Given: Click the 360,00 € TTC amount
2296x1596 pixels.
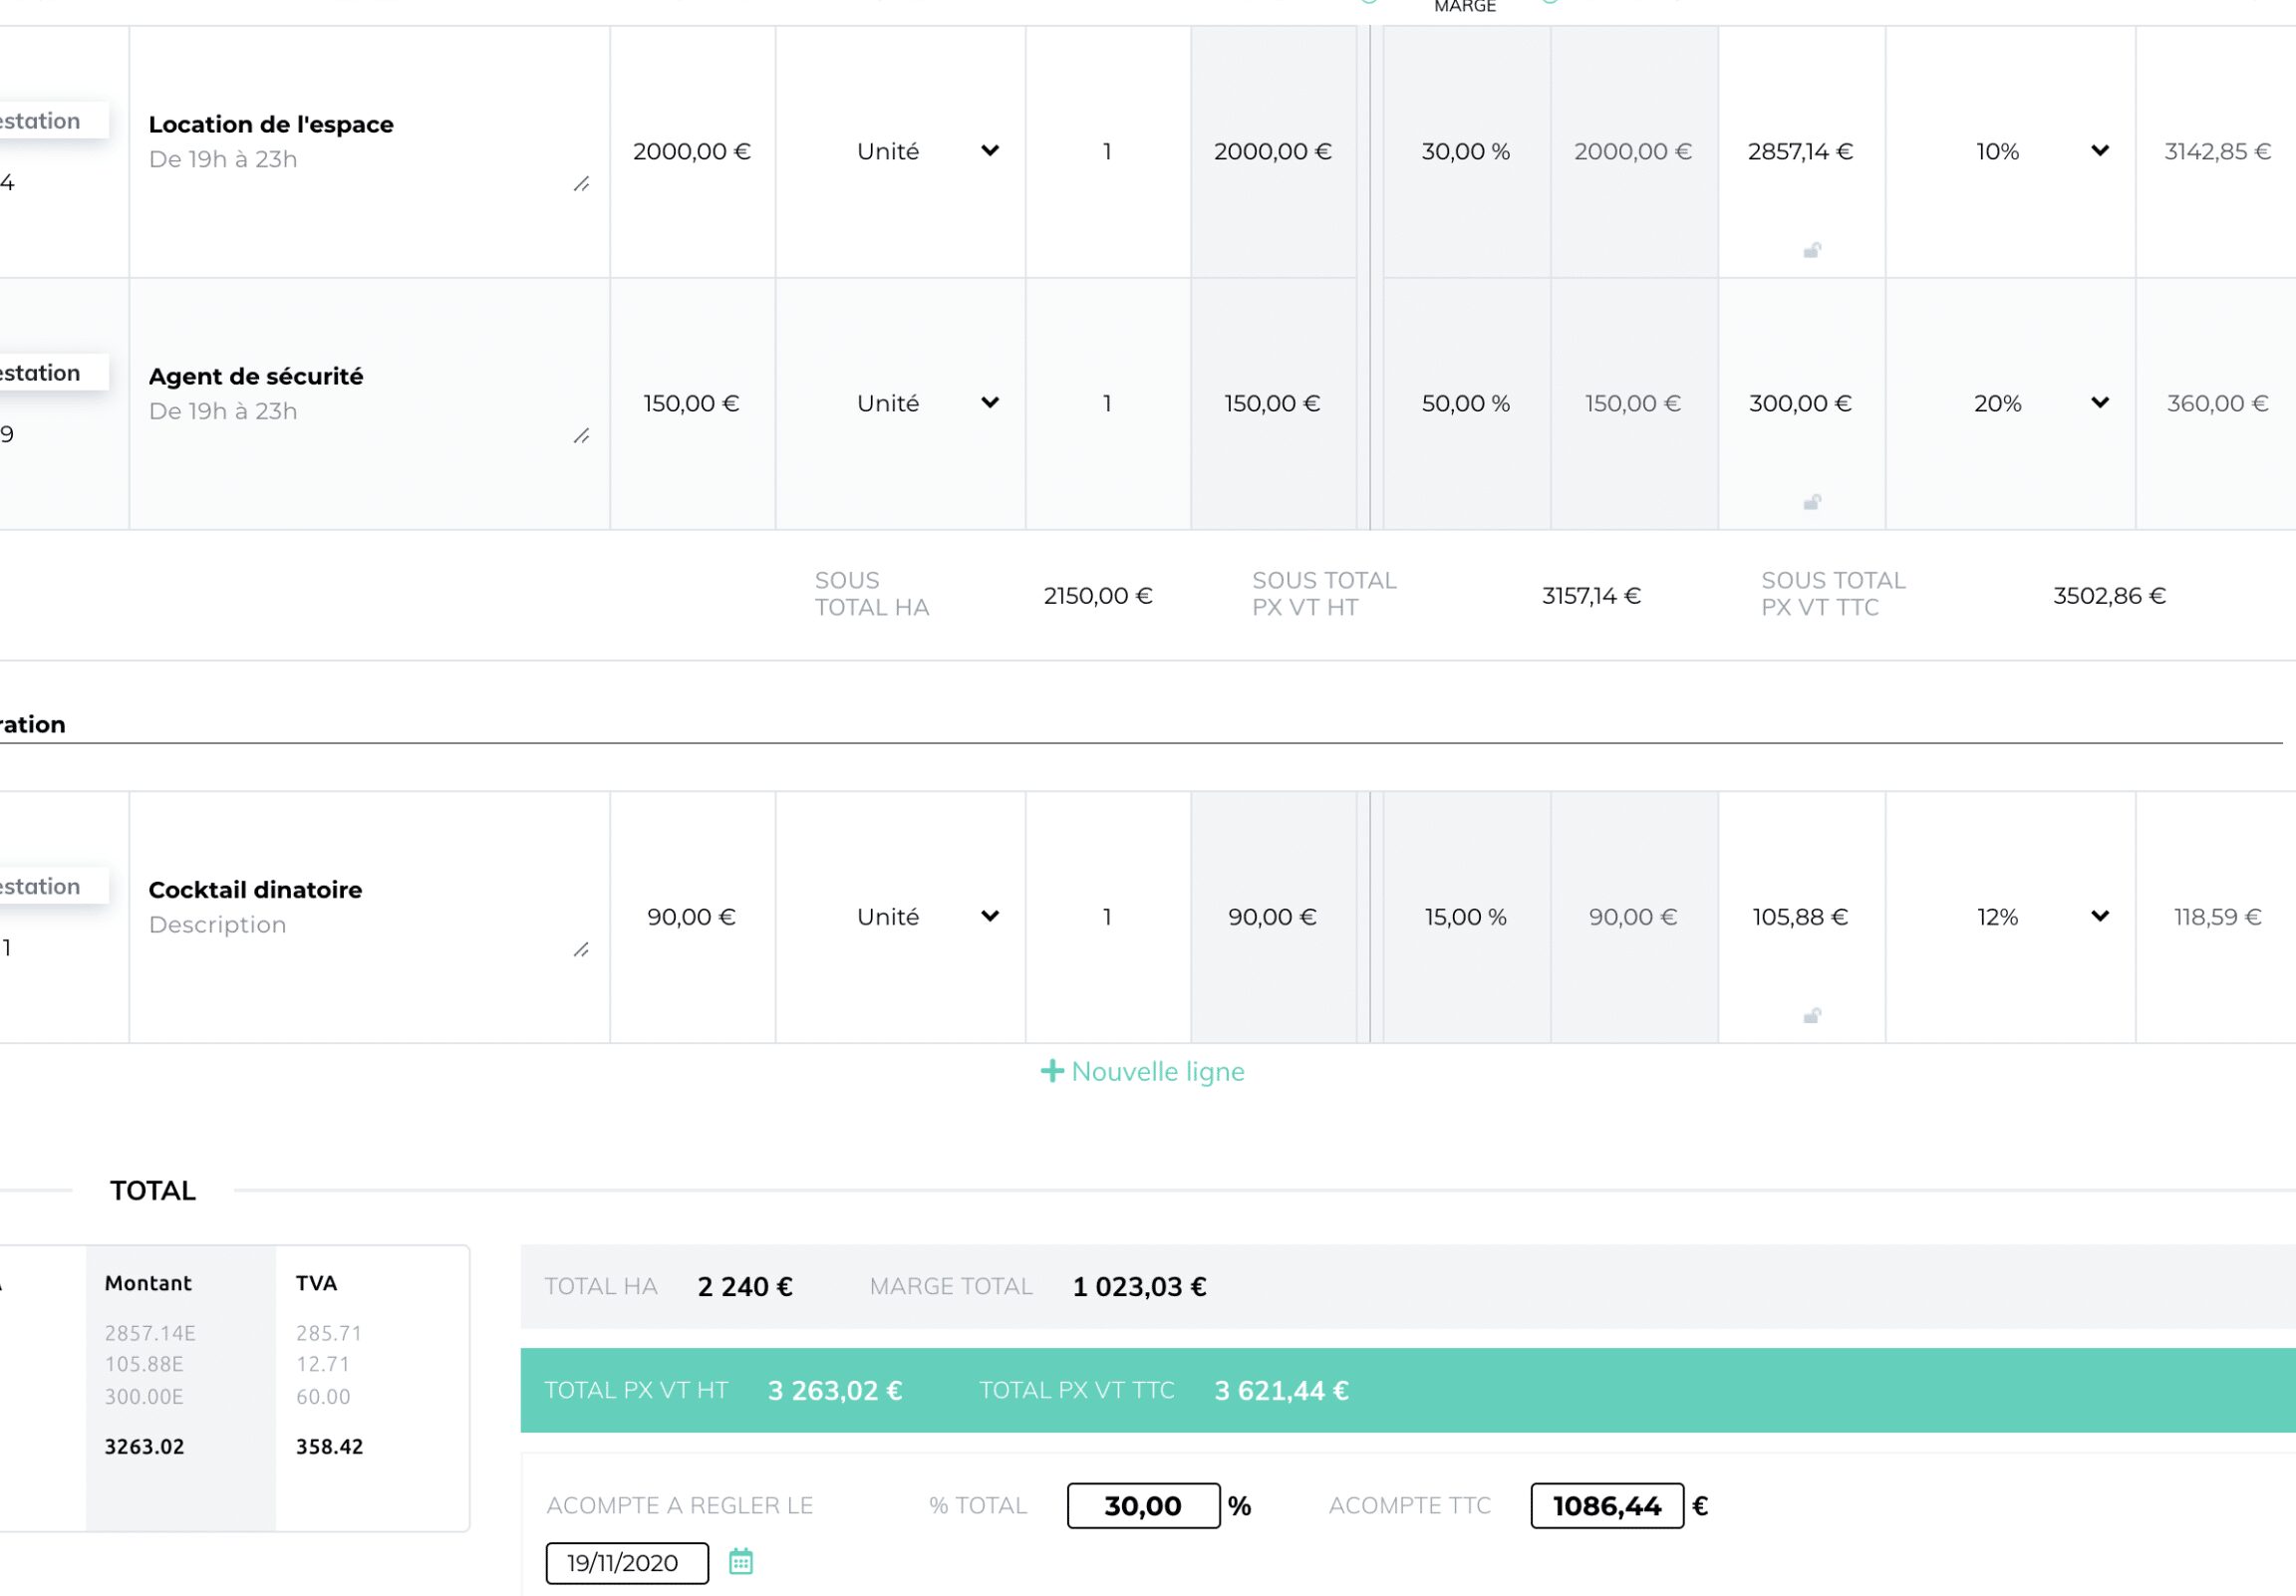Looking at the screenshot, I should [2218, 404].
